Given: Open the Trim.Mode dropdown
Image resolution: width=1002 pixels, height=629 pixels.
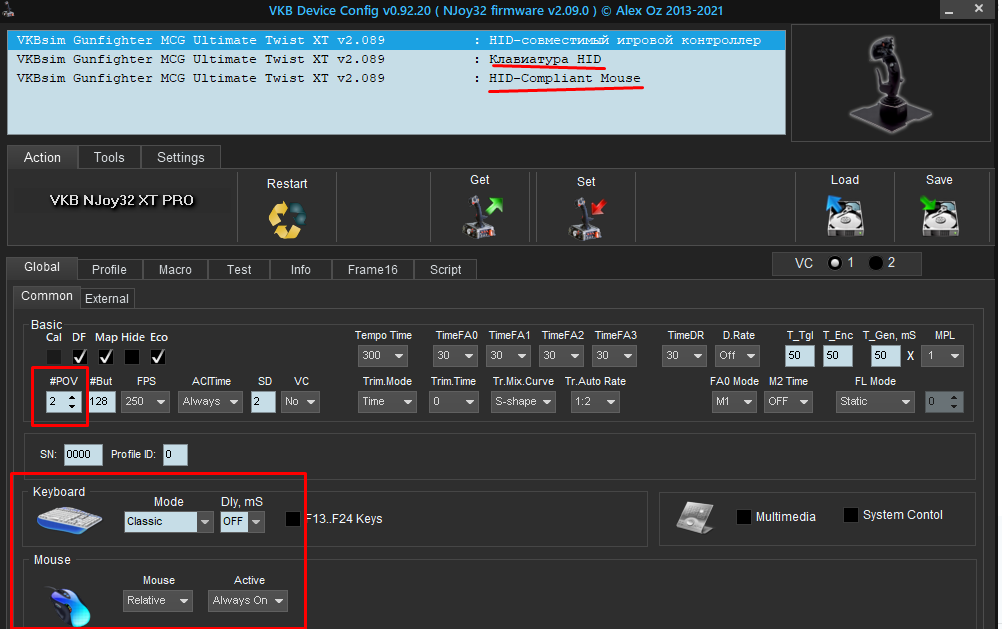Looking at the screenshot, I should coord(387,401).
